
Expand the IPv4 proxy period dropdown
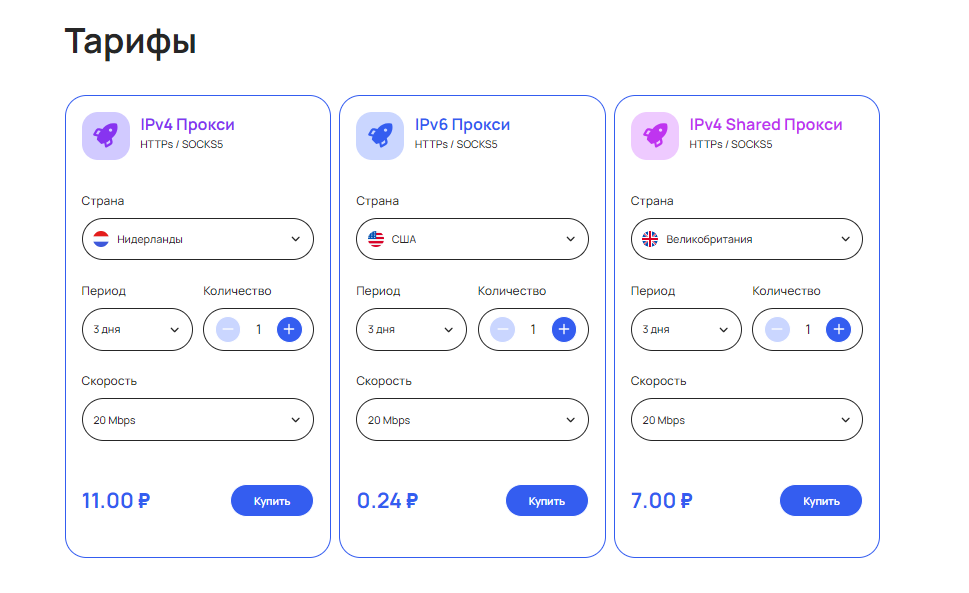(x=137, y=329)
